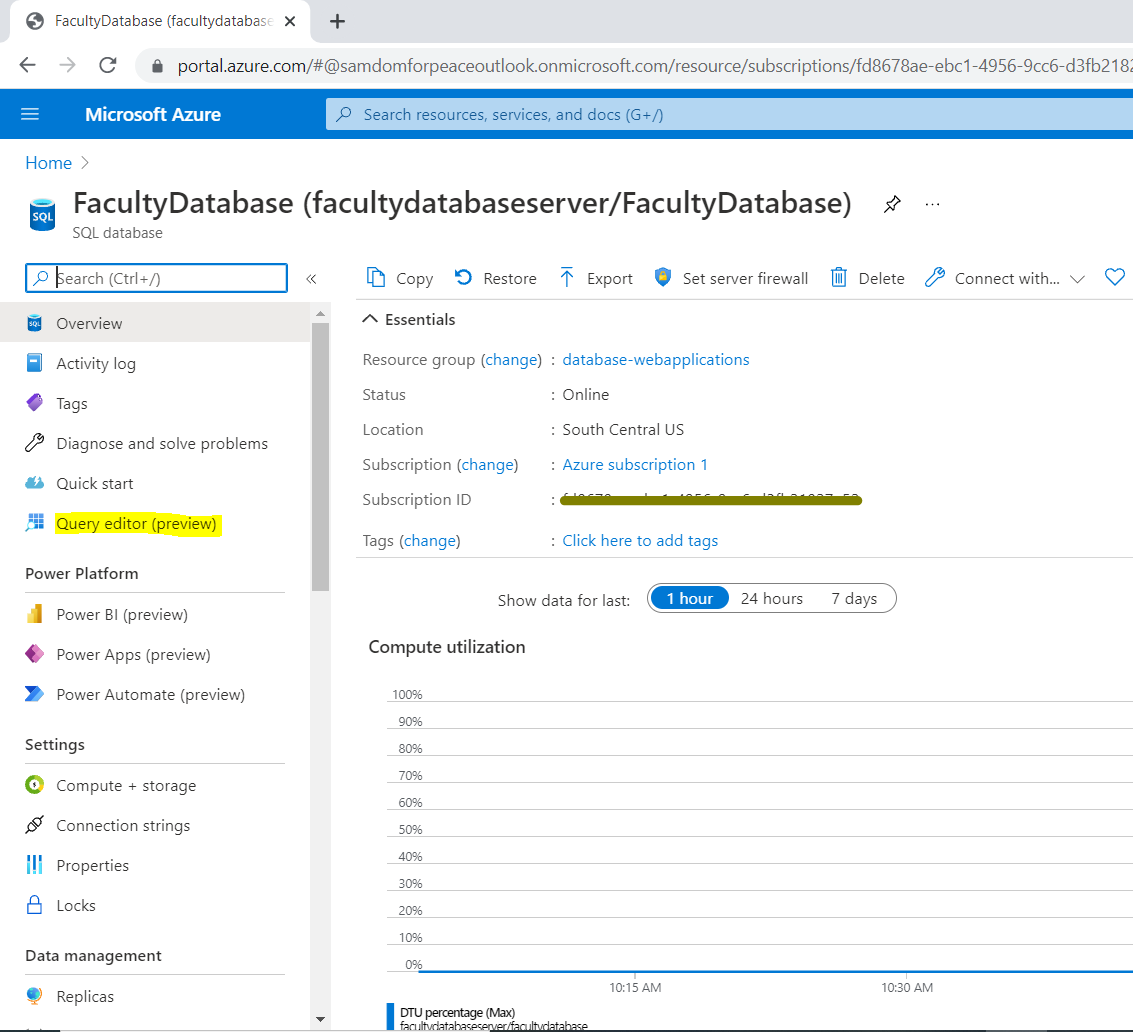Open Query editor (preview)
The height and width of the screenshot is (1032, 1133).
(x=155, y=523)
